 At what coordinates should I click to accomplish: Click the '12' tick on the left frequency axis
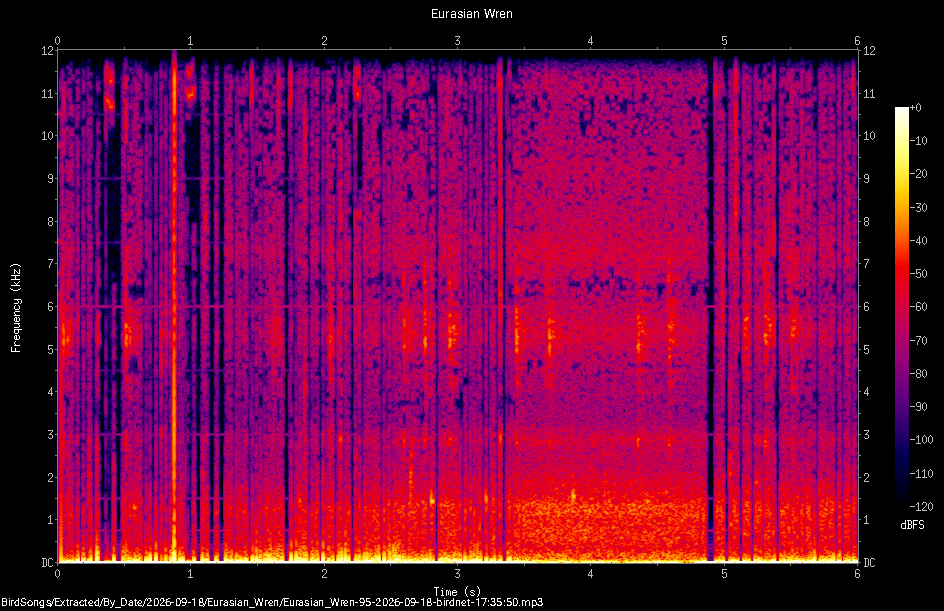[47, 51]
